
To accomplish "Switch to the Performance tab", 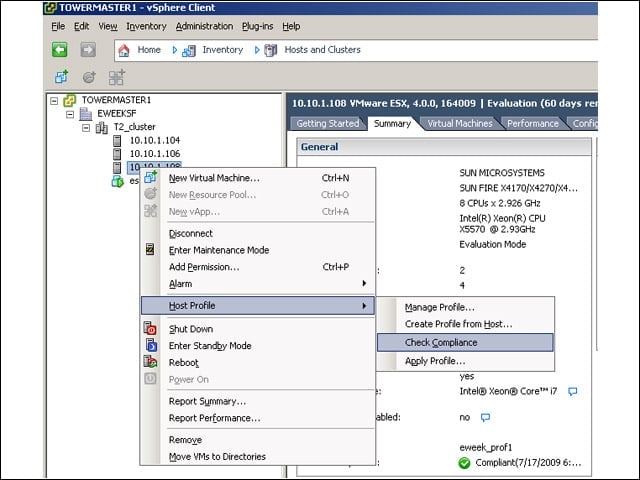I will (533, 123).
